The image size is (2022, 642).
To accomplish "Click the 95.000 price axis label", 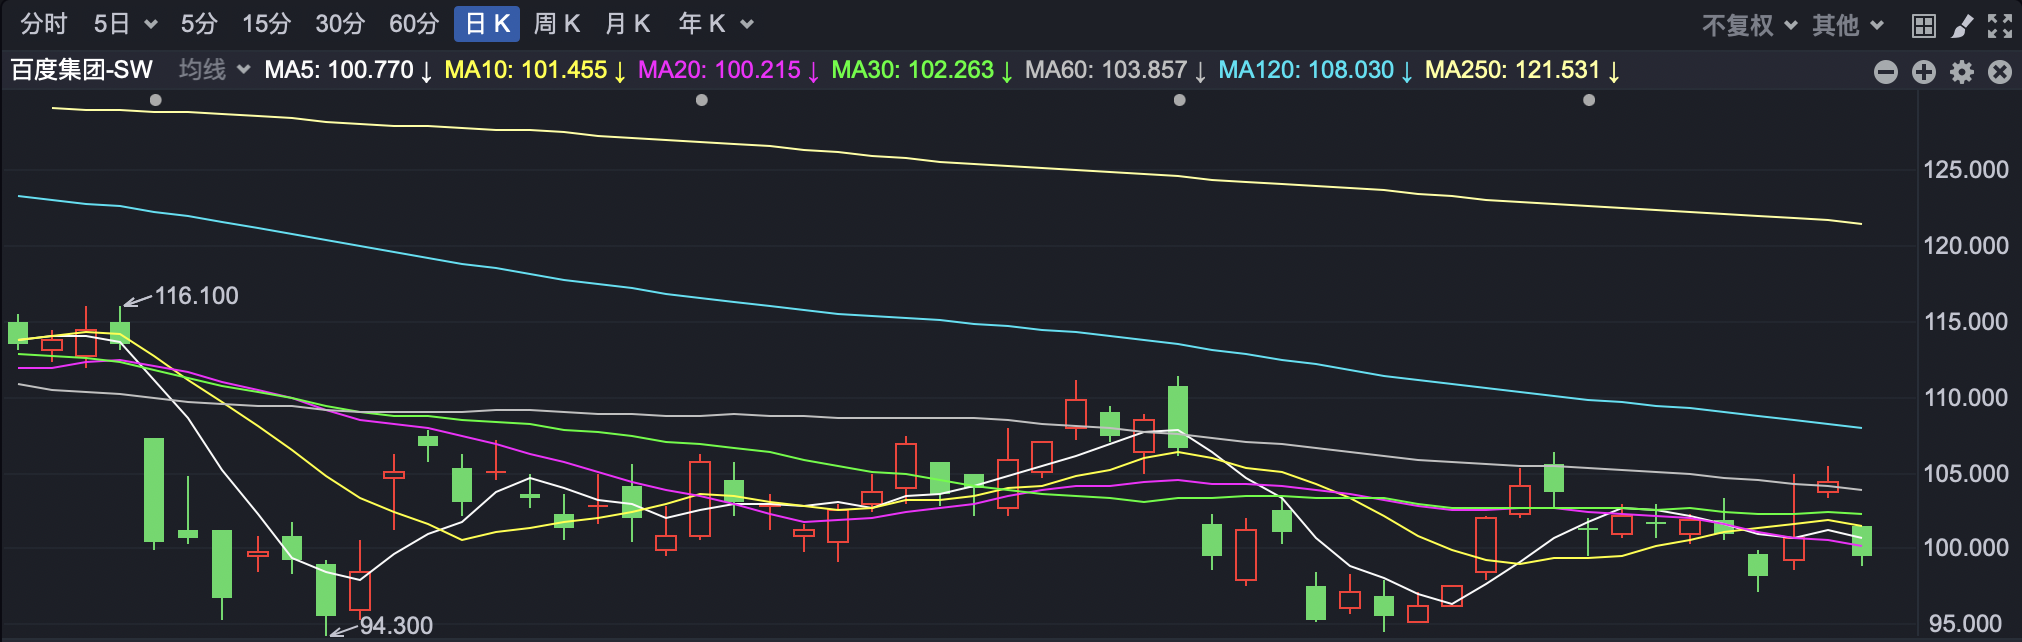I will coord(1966,624).
